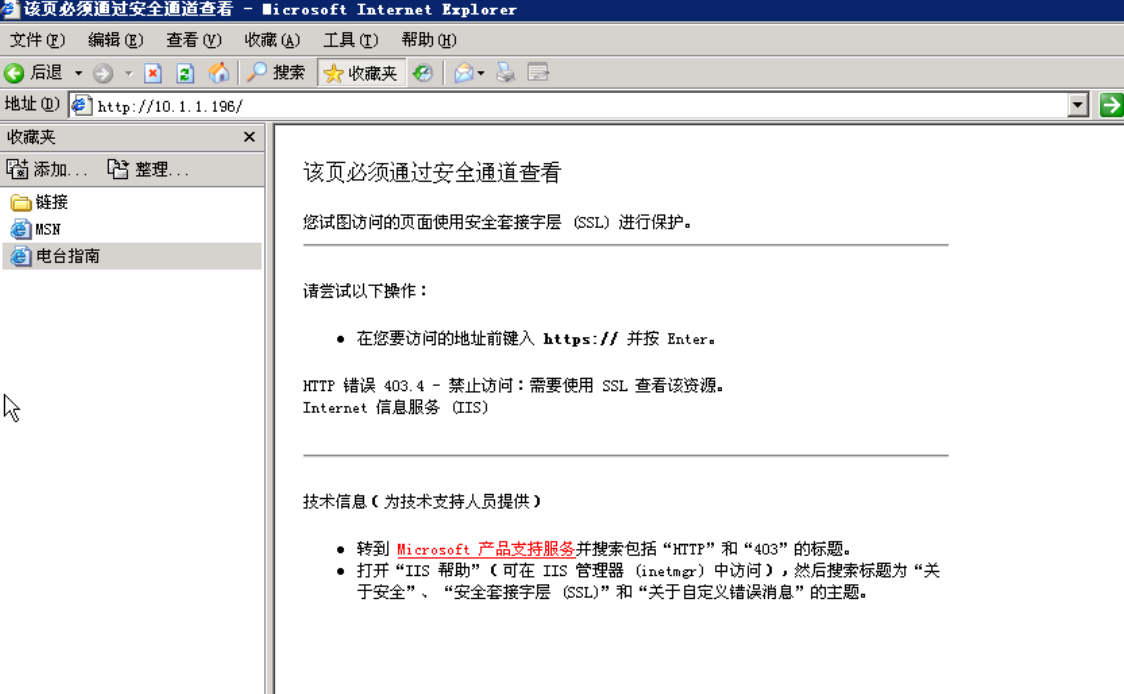Open the 查看(V) menu

click(194, 40)
